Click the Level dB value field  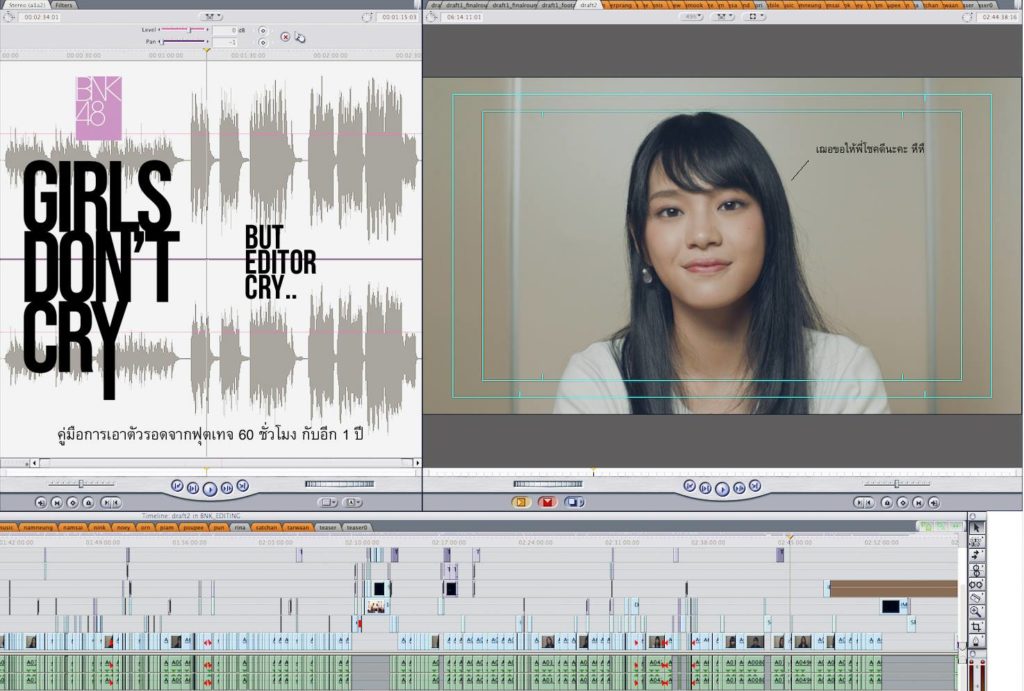click(224, 31)
